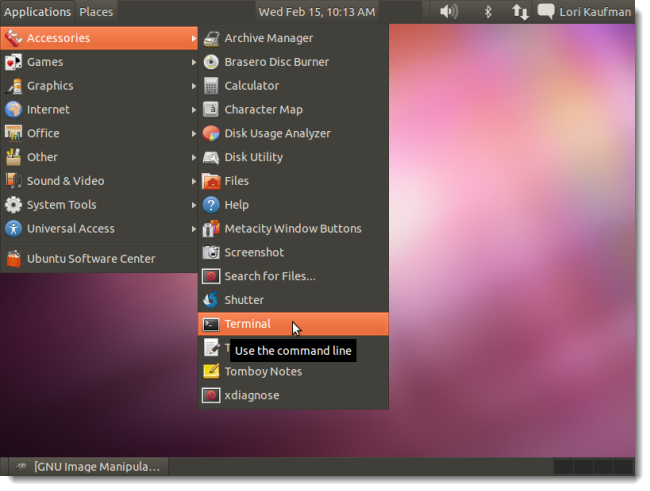Viewport: 650px width, 491px height.
Task: Click the Metacity Window Buttons icon
Action: (x=211, y=228)
